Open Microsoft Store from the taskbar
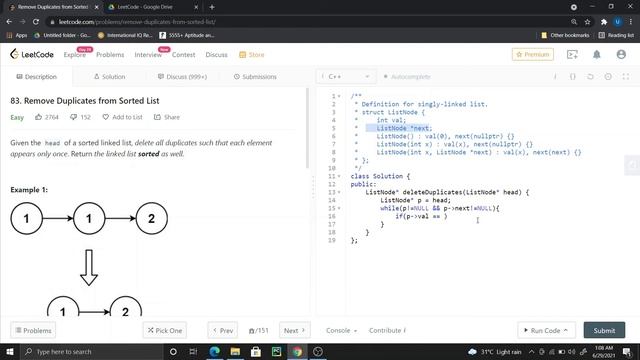The width and height of the screenshot is (640, 360). tap(256, 351)
